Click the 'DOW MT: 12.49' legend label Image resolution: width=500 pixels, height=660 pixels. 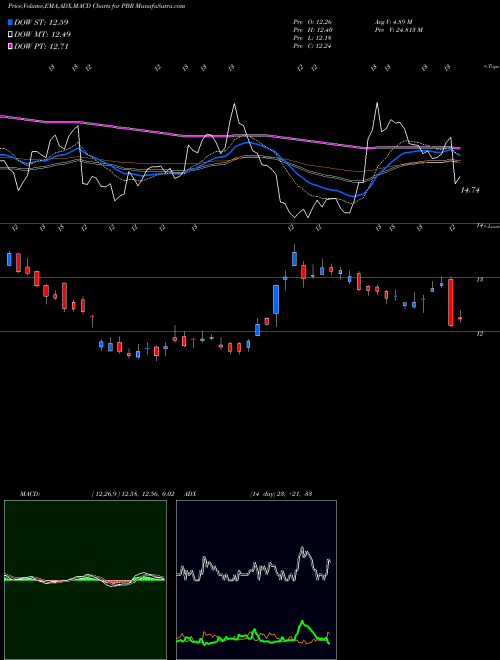point(43,35)
